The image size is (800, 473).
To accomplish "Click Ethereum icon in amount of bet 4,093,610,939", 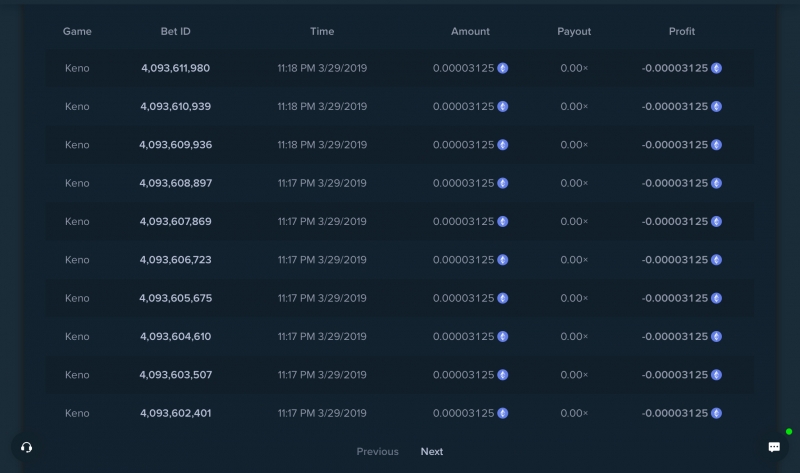I will pyautogui.click(x=503, y=107).
